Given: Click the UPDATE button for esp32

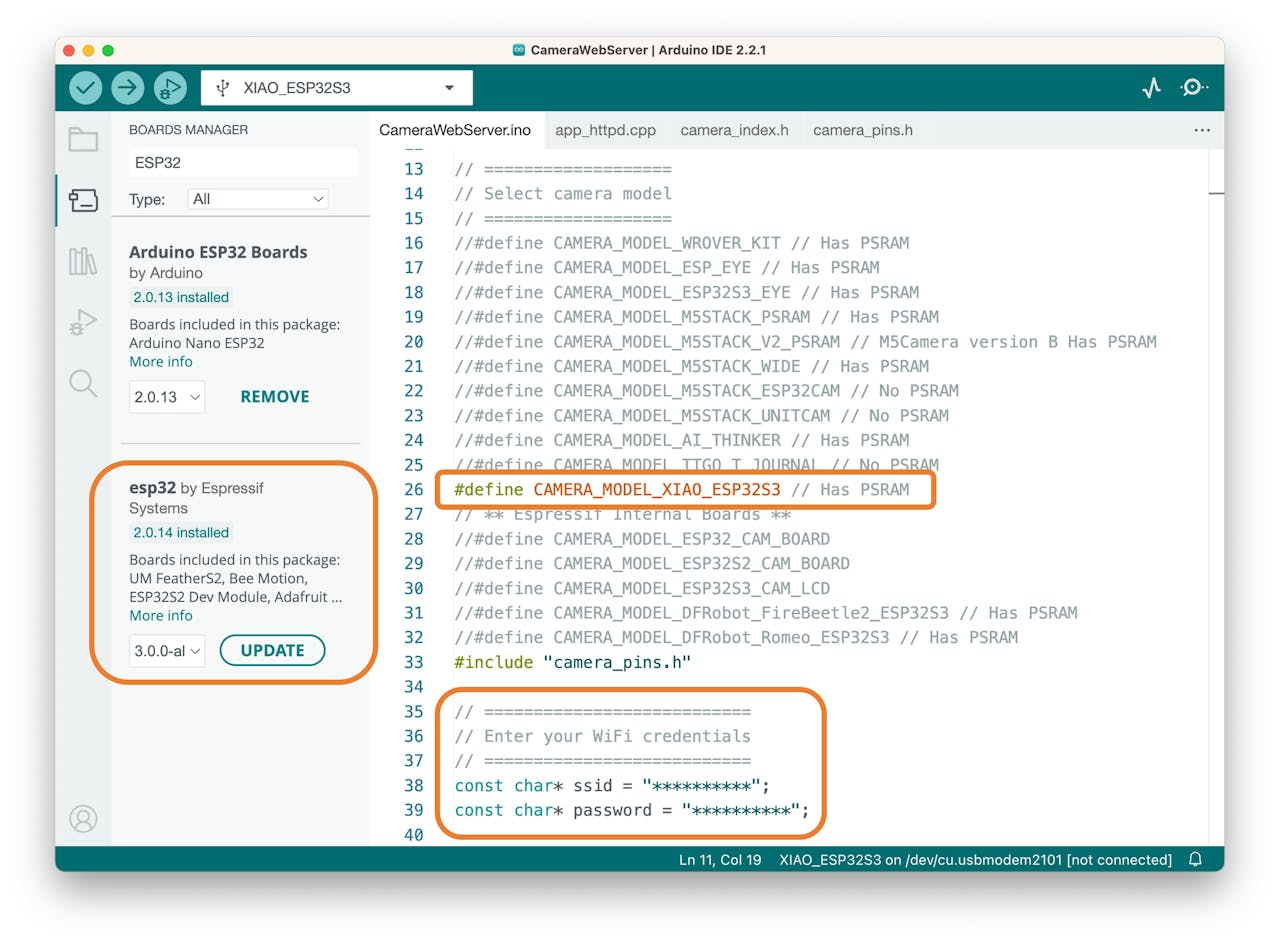Looking at the screenshot, I should (272, 650).
